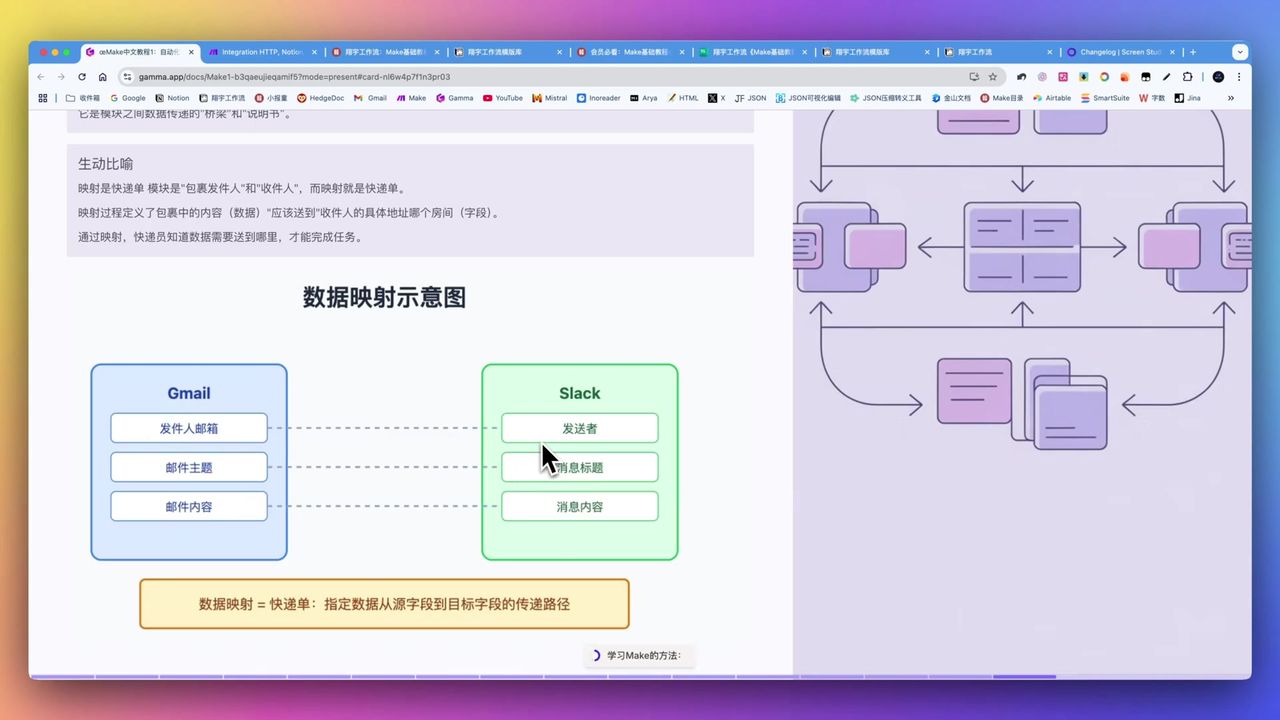
Task: Open the YouTube bookmark
Action: (x=502, y=98)
